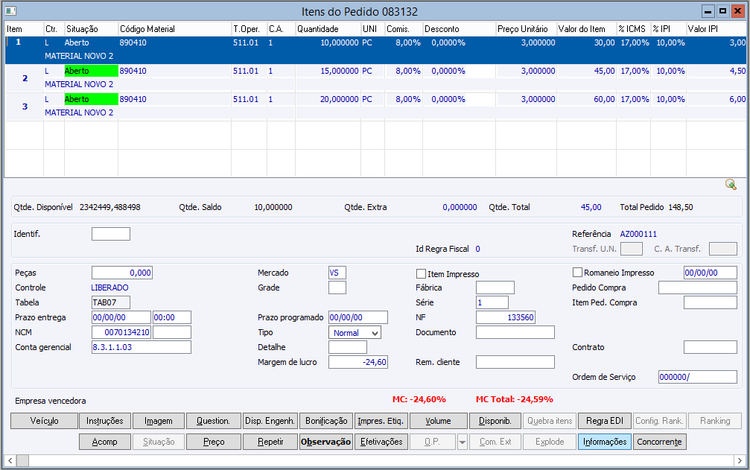The height and width of the screenshot is (470, 750).
Task: Expand the arrow next to O.P. button
Action: click(462, 441)
